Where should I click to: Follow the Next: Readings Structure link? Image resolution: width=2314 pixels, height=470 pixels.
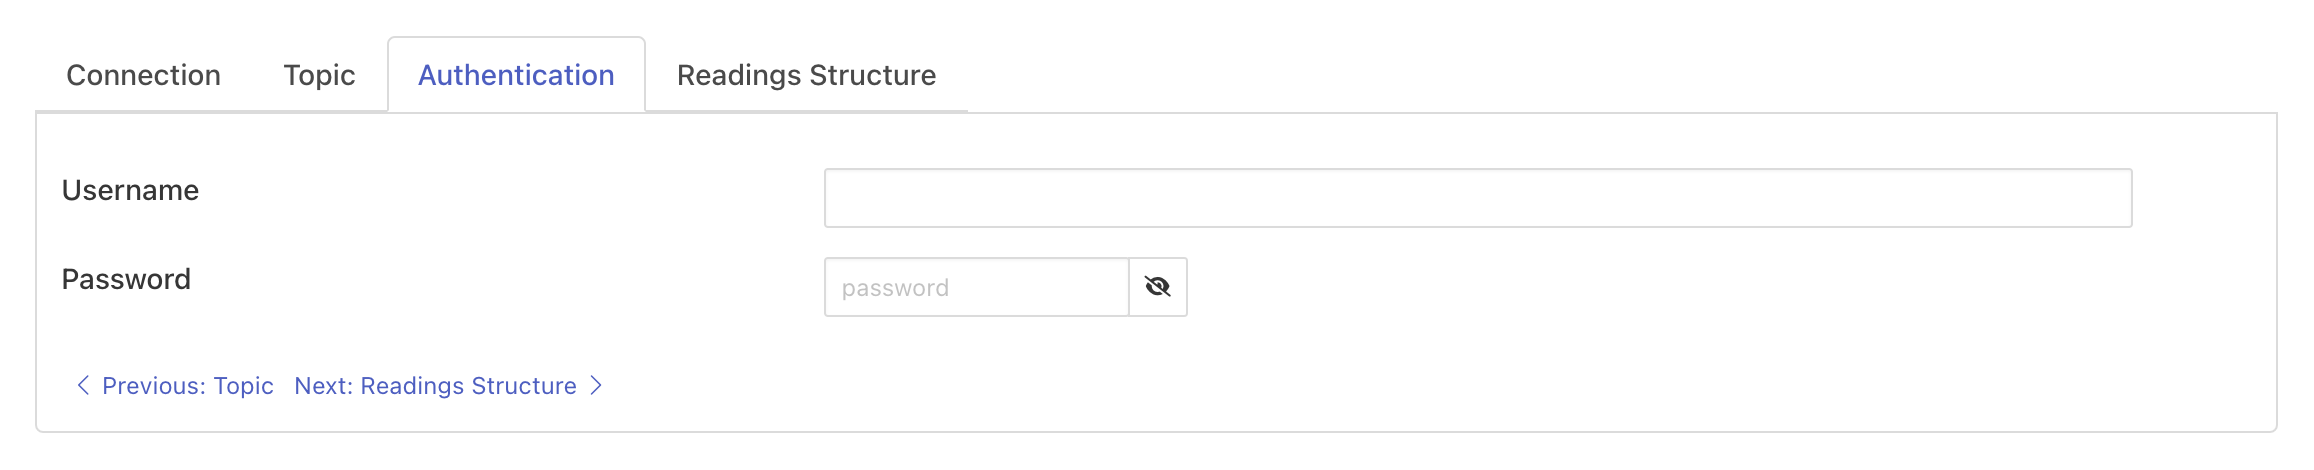(x=435, y=386)
